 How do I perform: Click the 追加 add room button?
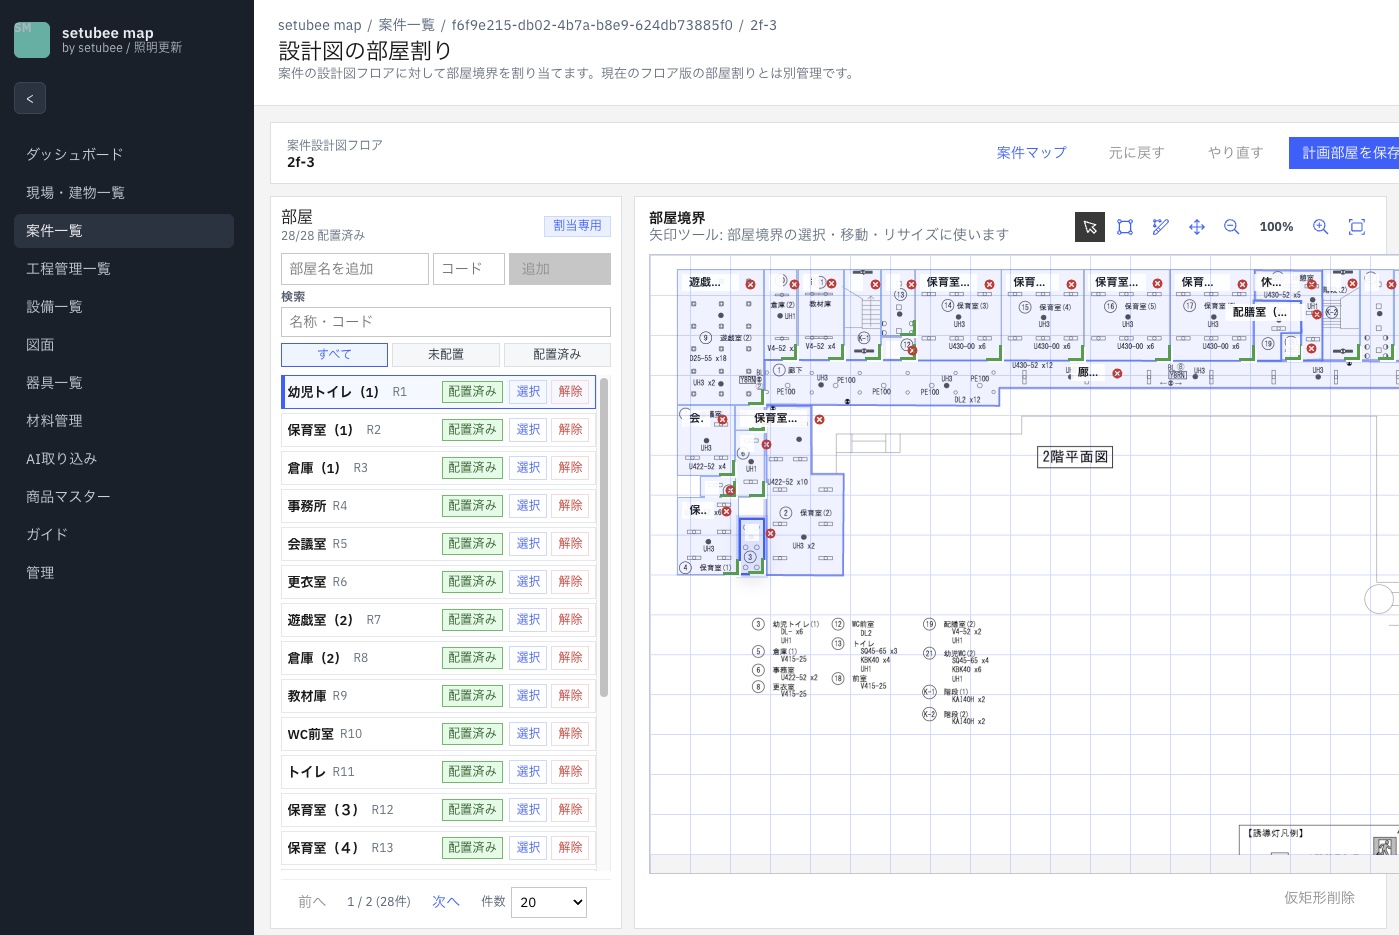[x=560, y=269]
